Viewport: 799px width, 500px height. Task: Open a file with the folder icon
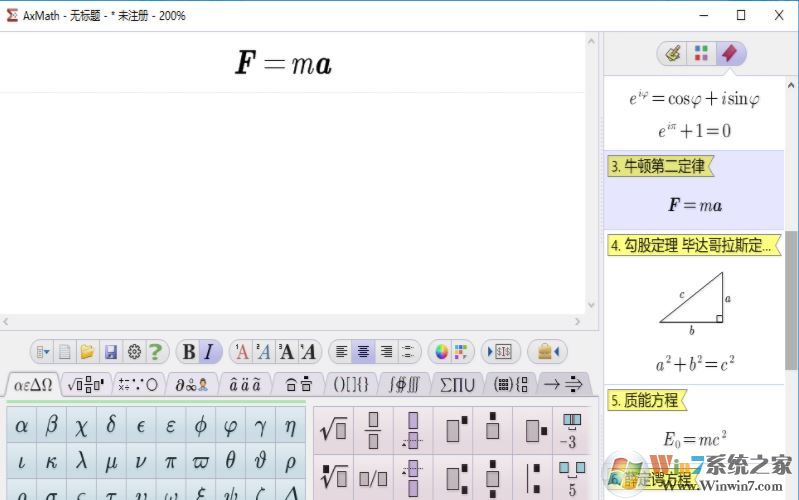coord(87,352)
